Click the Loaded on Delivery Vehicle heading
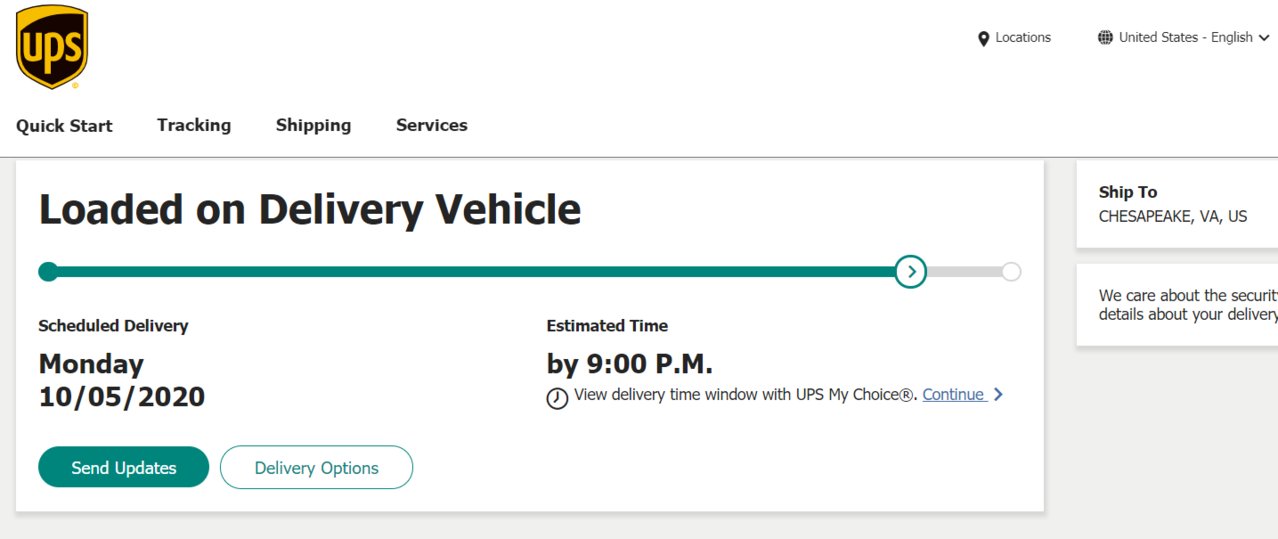Screen dimensions: 1278x539 (310, 210)
